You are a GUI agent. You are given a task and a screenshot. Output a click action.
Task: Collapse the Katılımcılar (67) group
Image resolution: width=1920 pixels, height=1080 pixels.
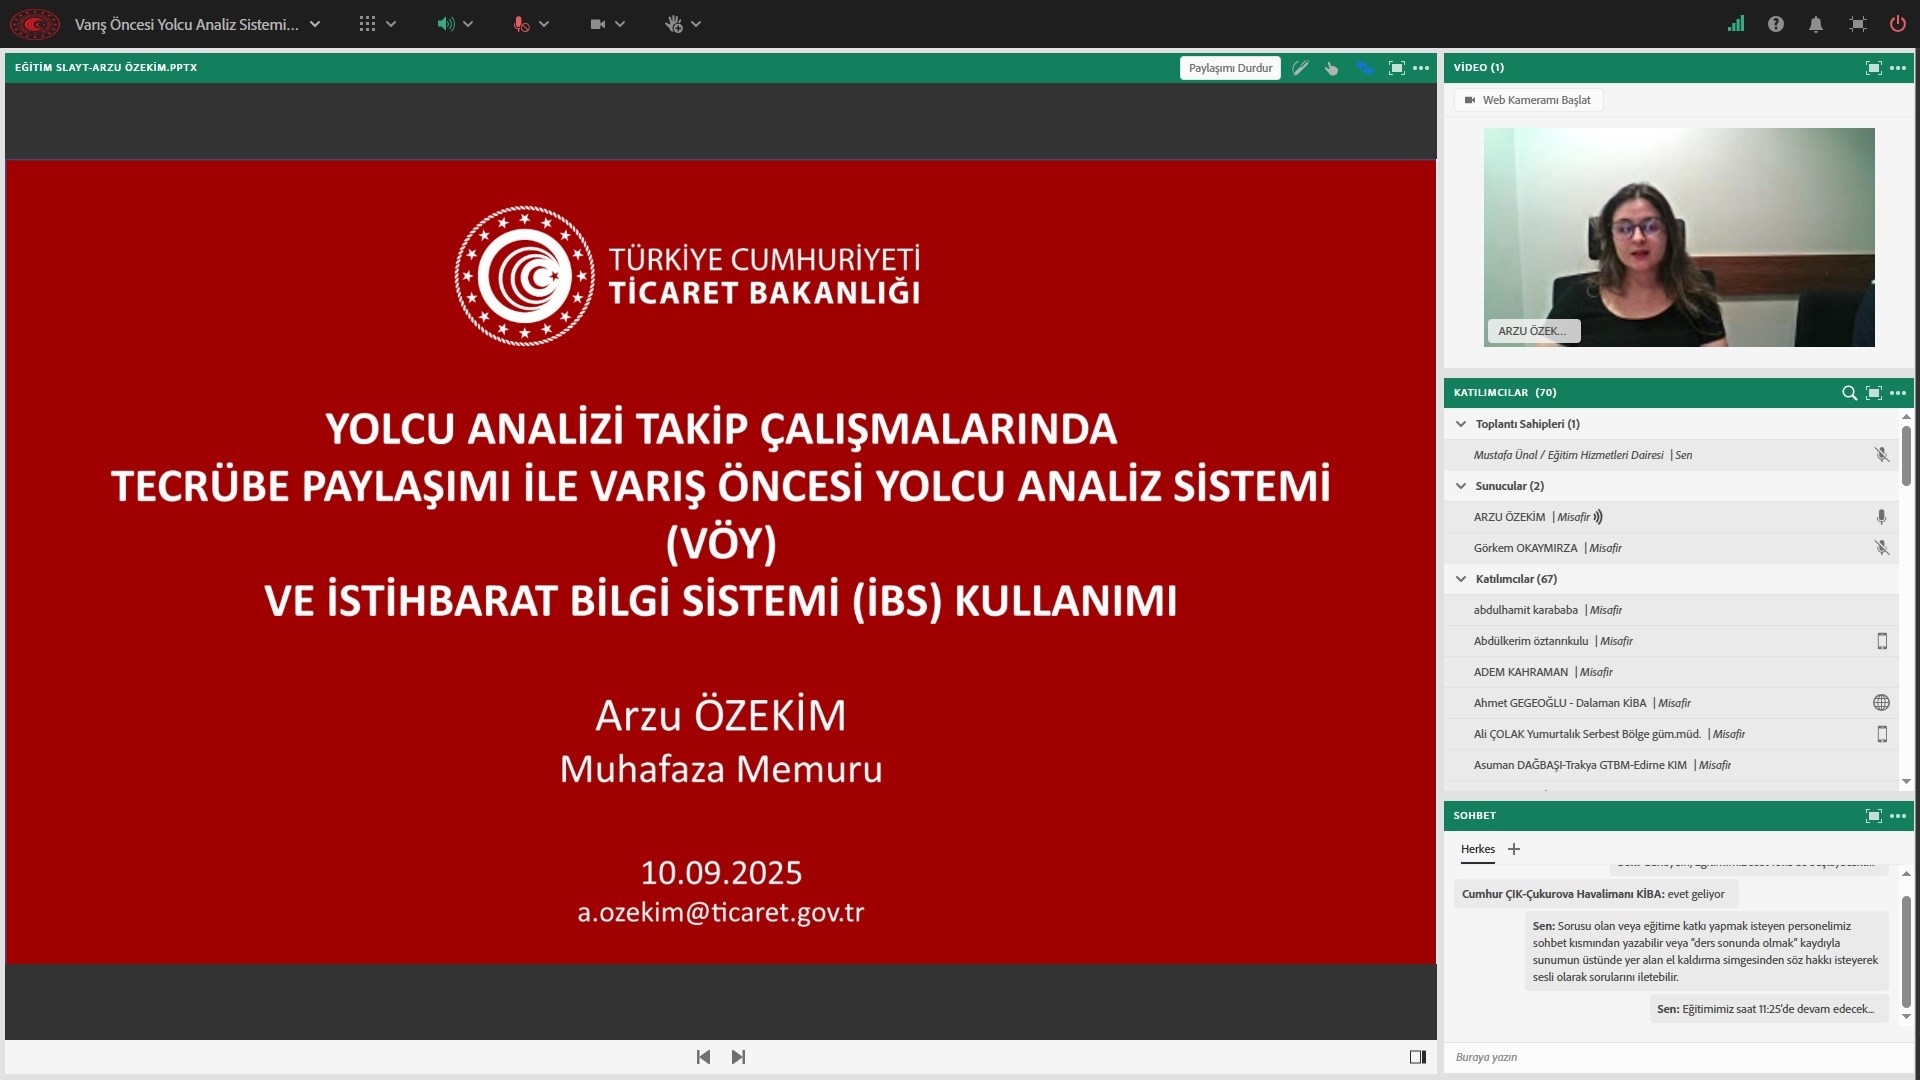pyautogui.click(x=1461, y=579)
